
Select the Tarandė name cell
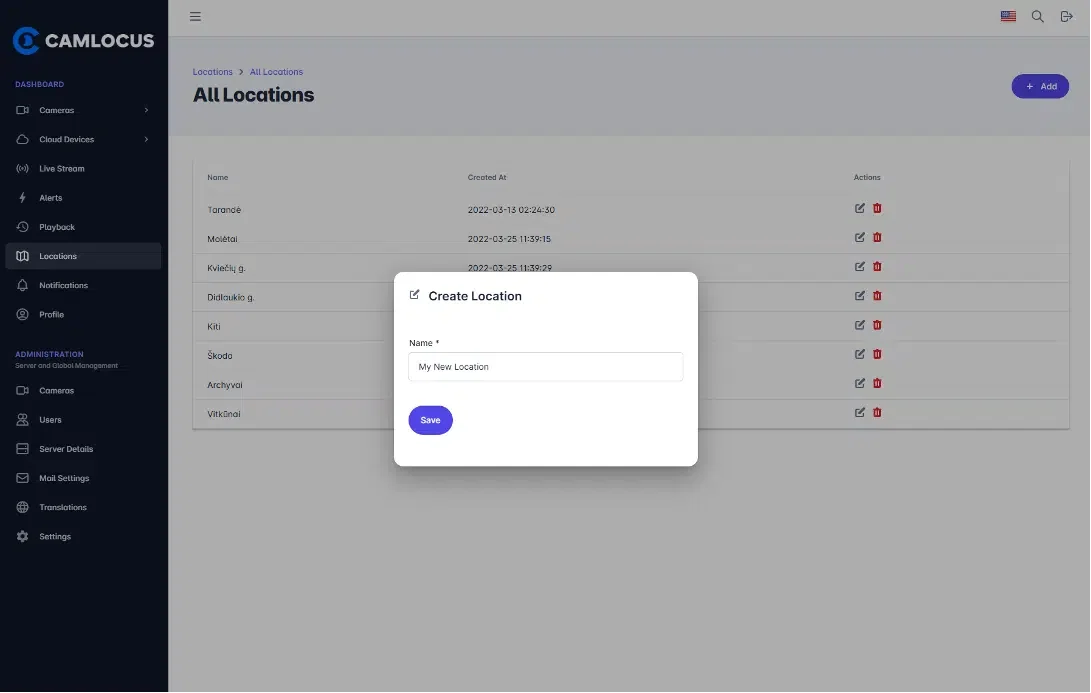coord(224,209)
